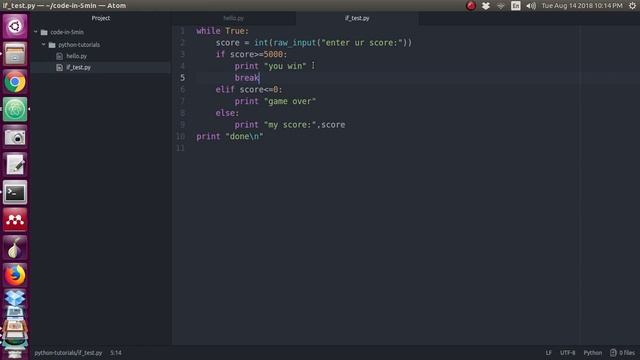640x360 pixels.
Task: Open hello.py from the tree view
Action: click(77, 56)
